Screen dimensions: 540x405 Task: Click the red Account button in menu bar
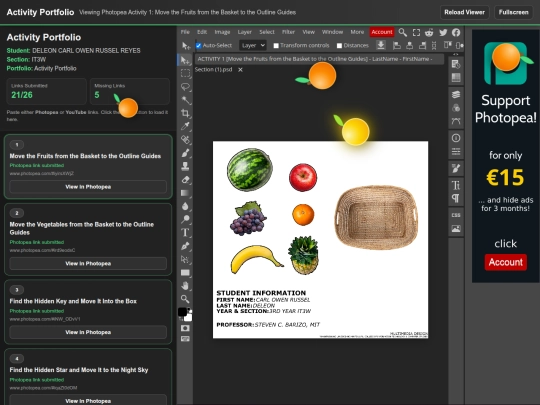pyautogui.click(x=382, y=32)
